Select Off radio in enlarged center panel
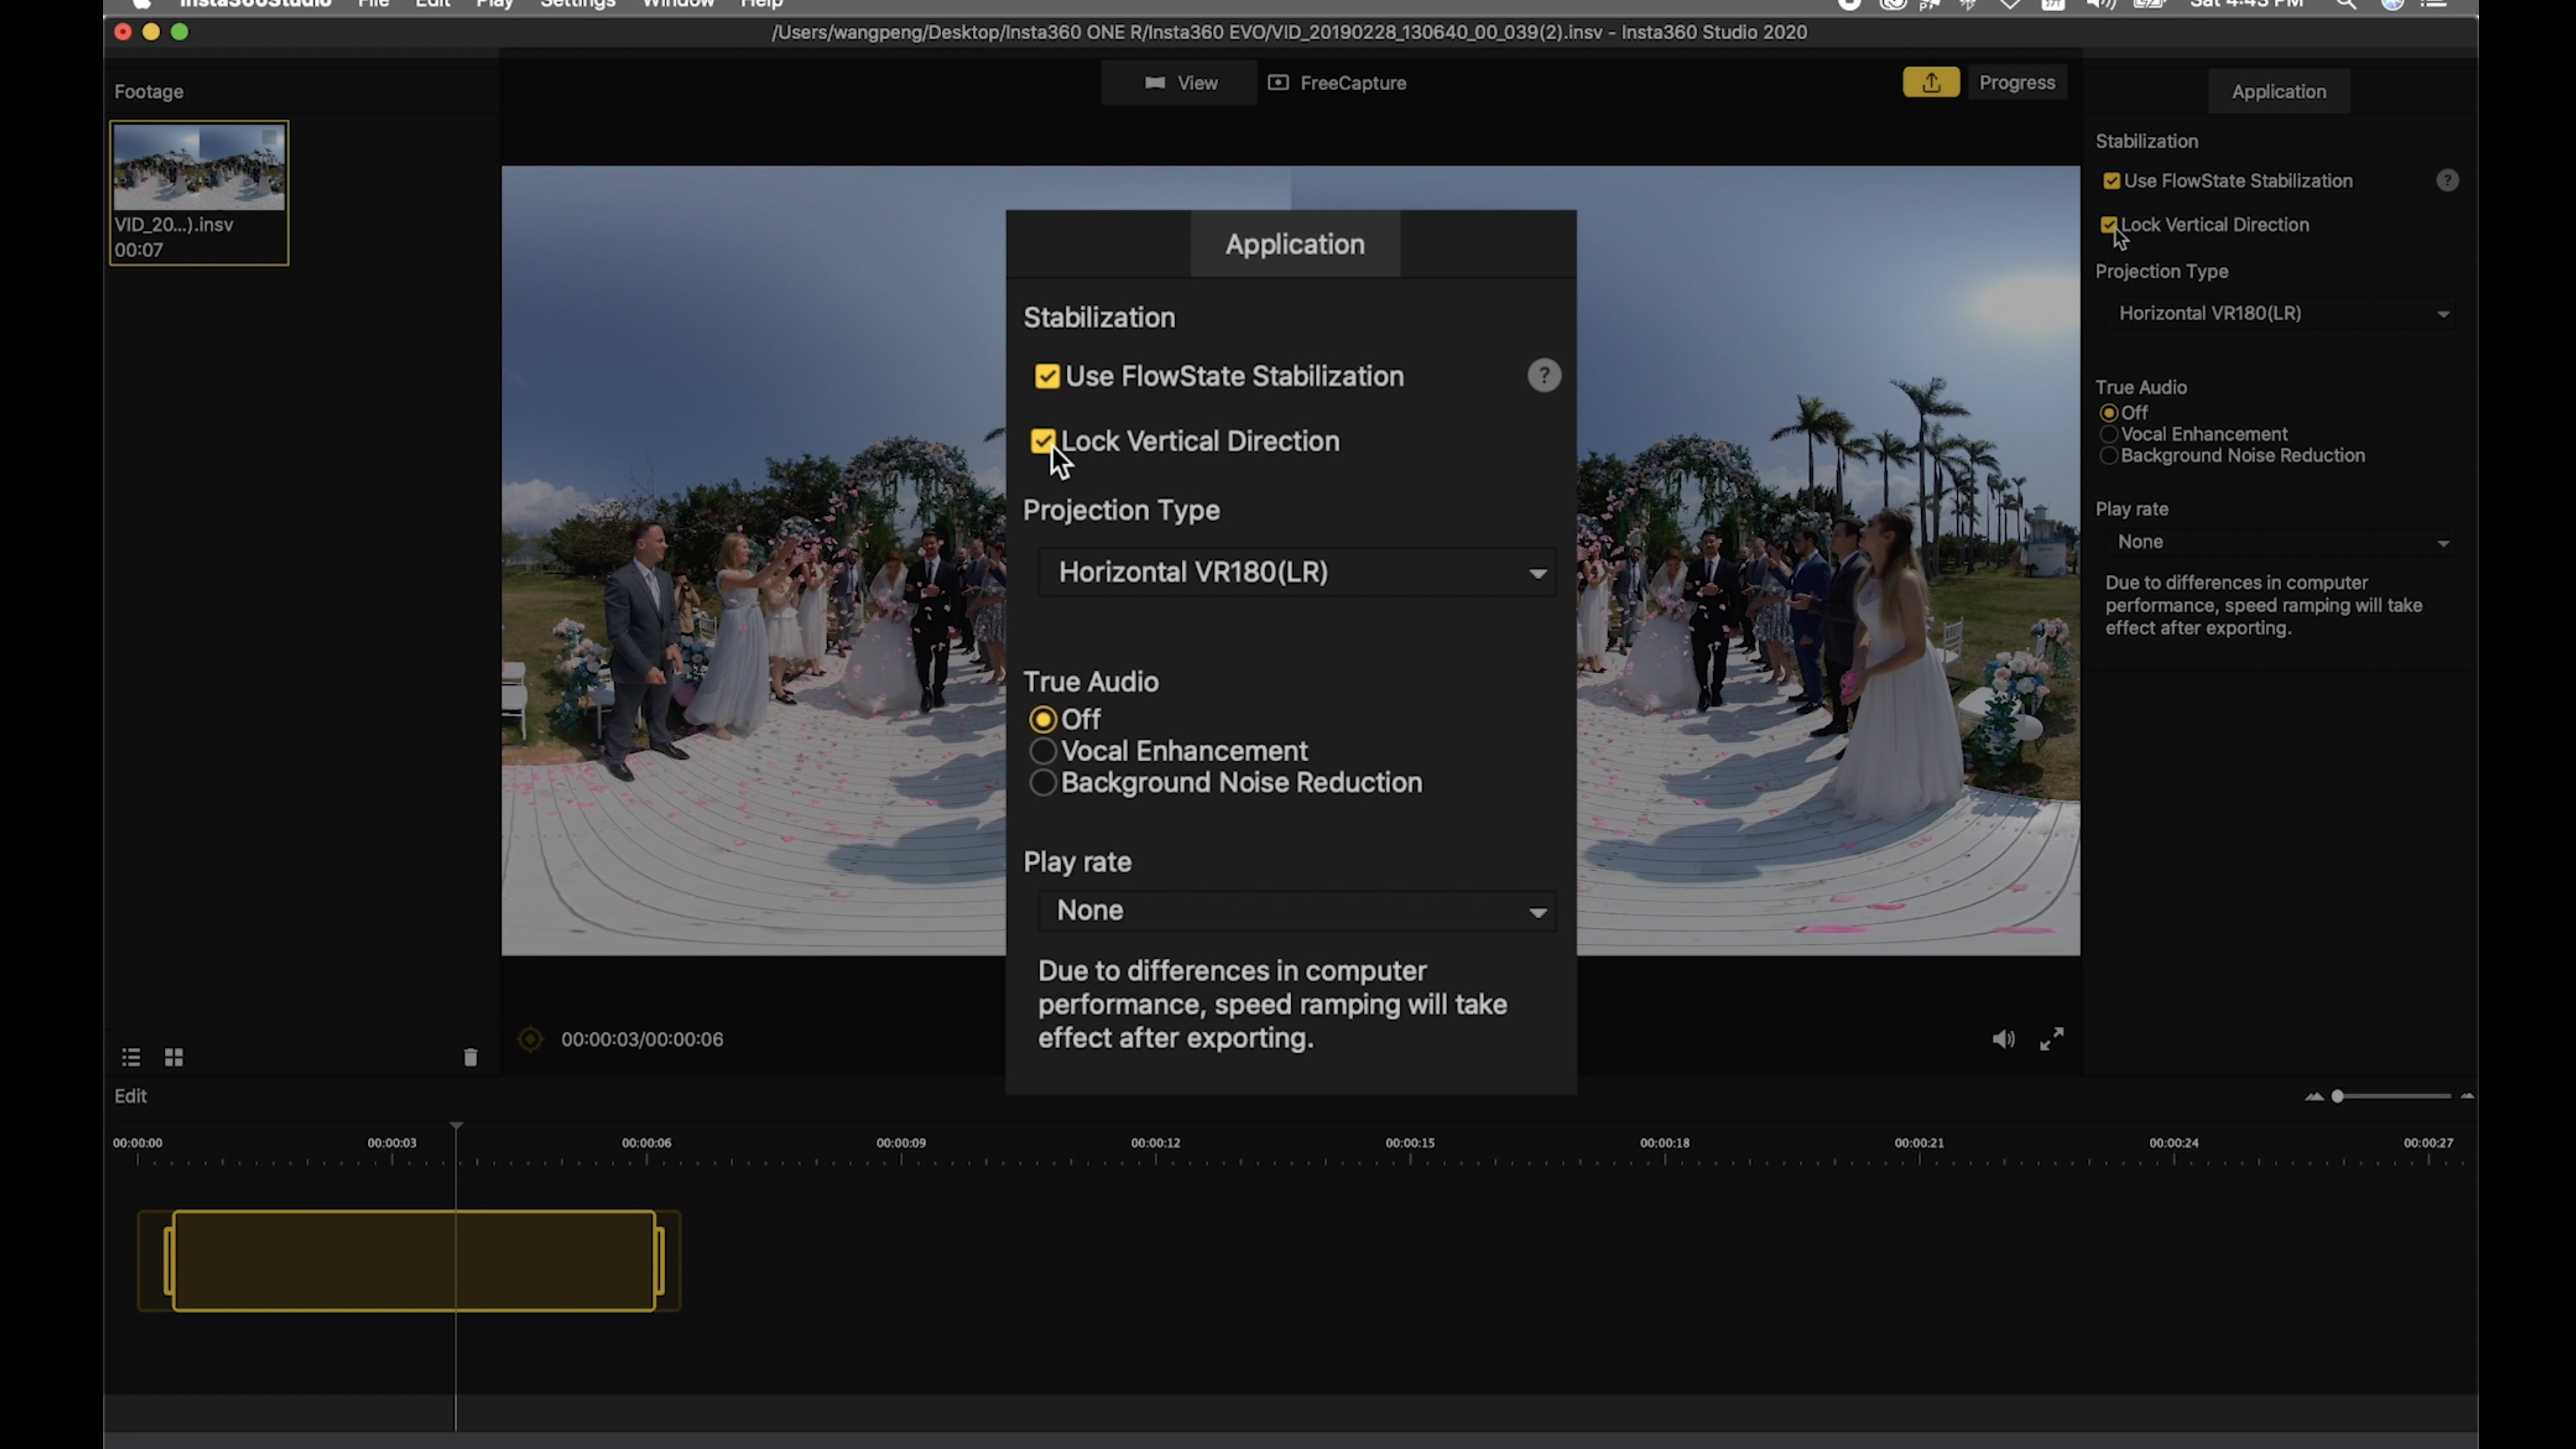The image size is (2576, 1449). [x=1043, y=720]
